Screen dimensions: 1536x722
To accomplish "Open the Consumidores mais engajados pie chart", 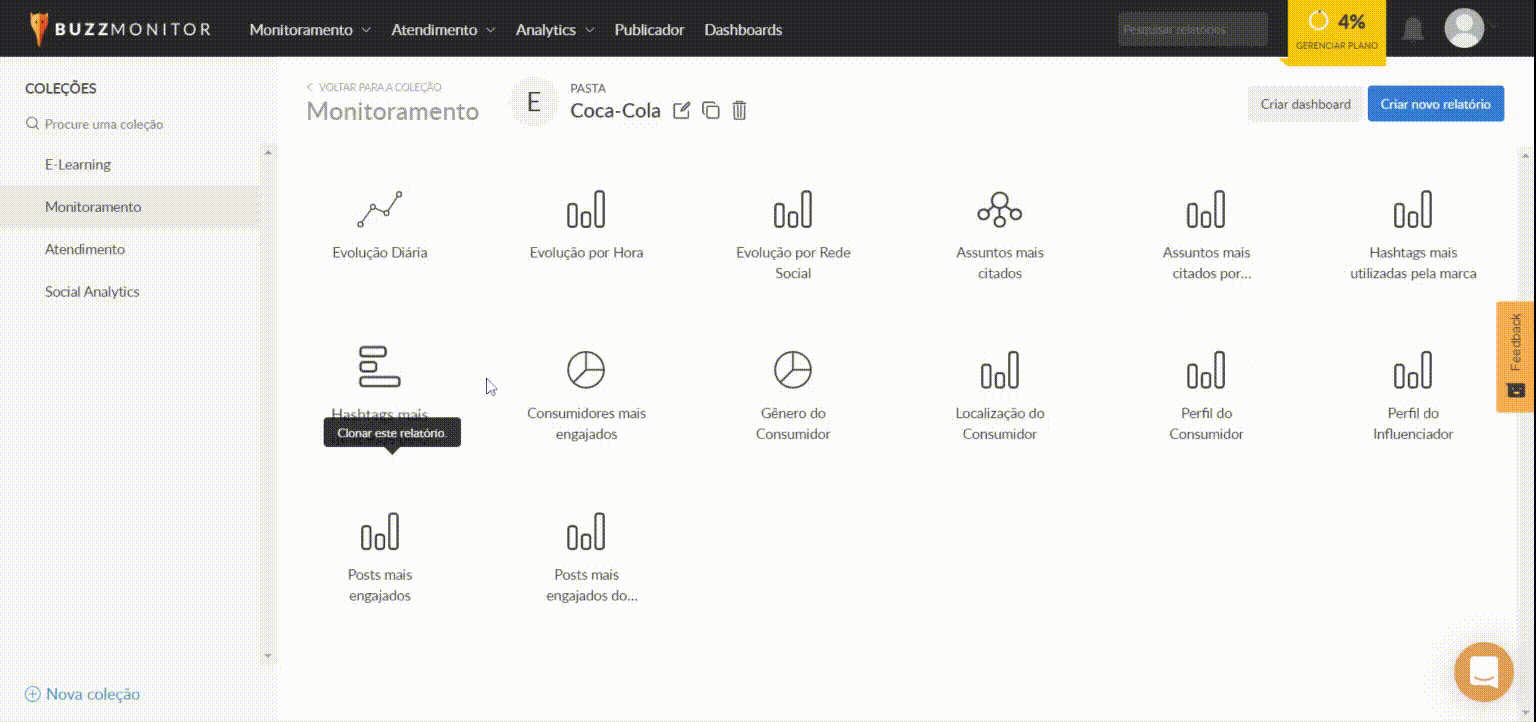I will 586,370.
